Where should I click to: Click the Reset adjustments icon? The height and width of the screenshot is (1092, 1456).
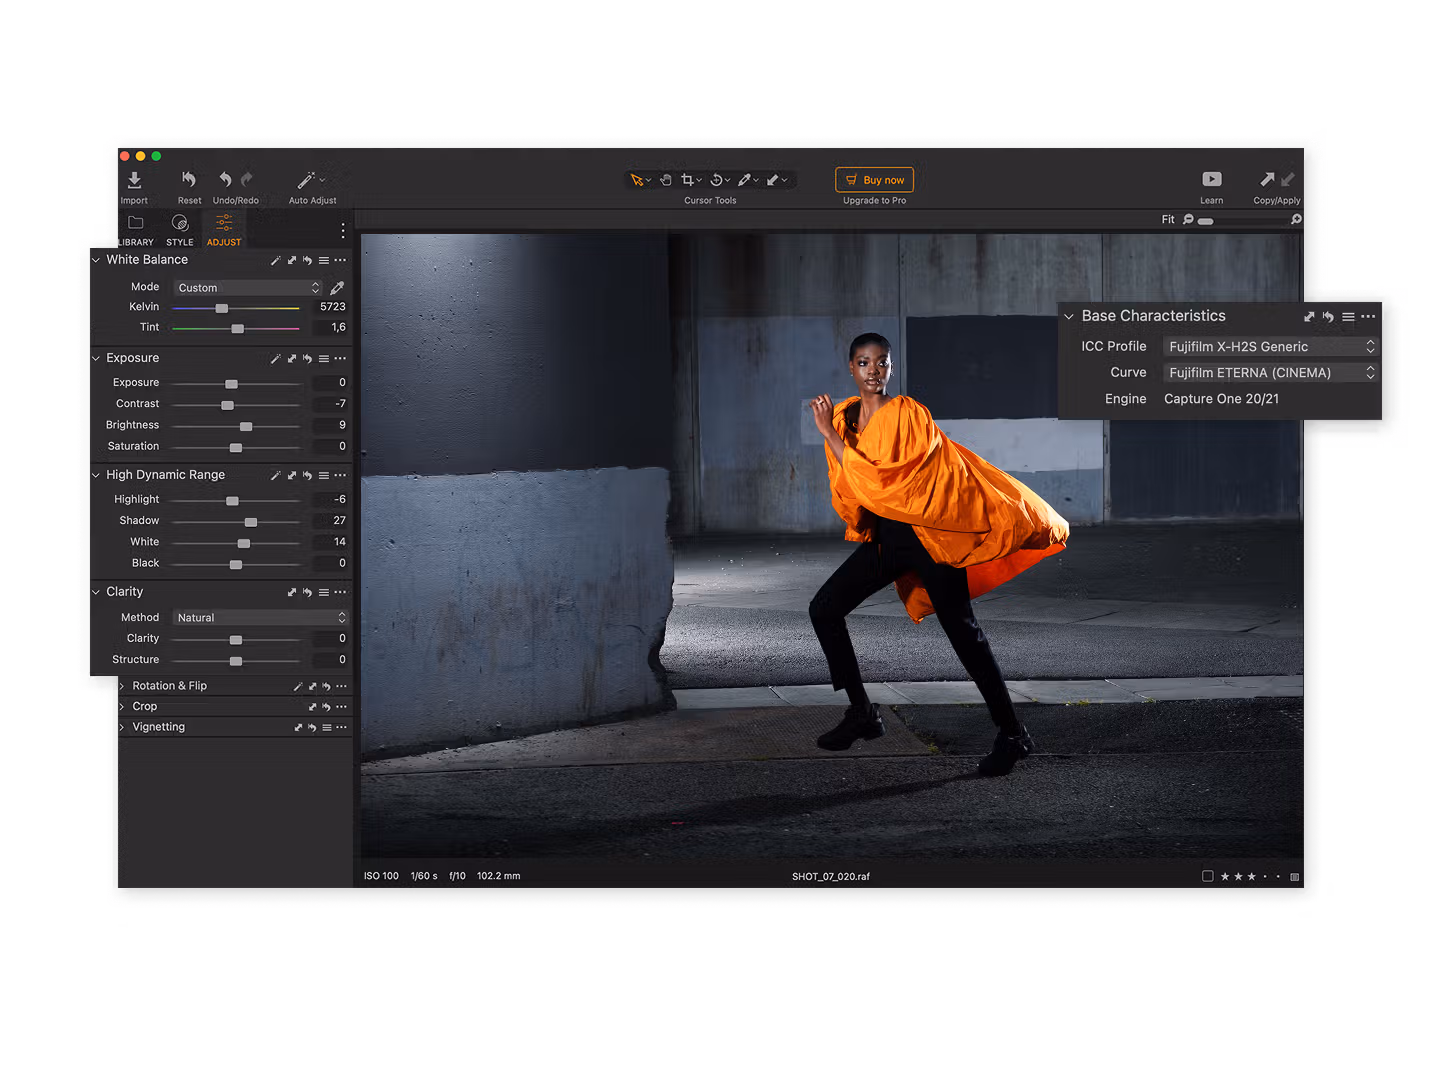[x=189, y=180]
